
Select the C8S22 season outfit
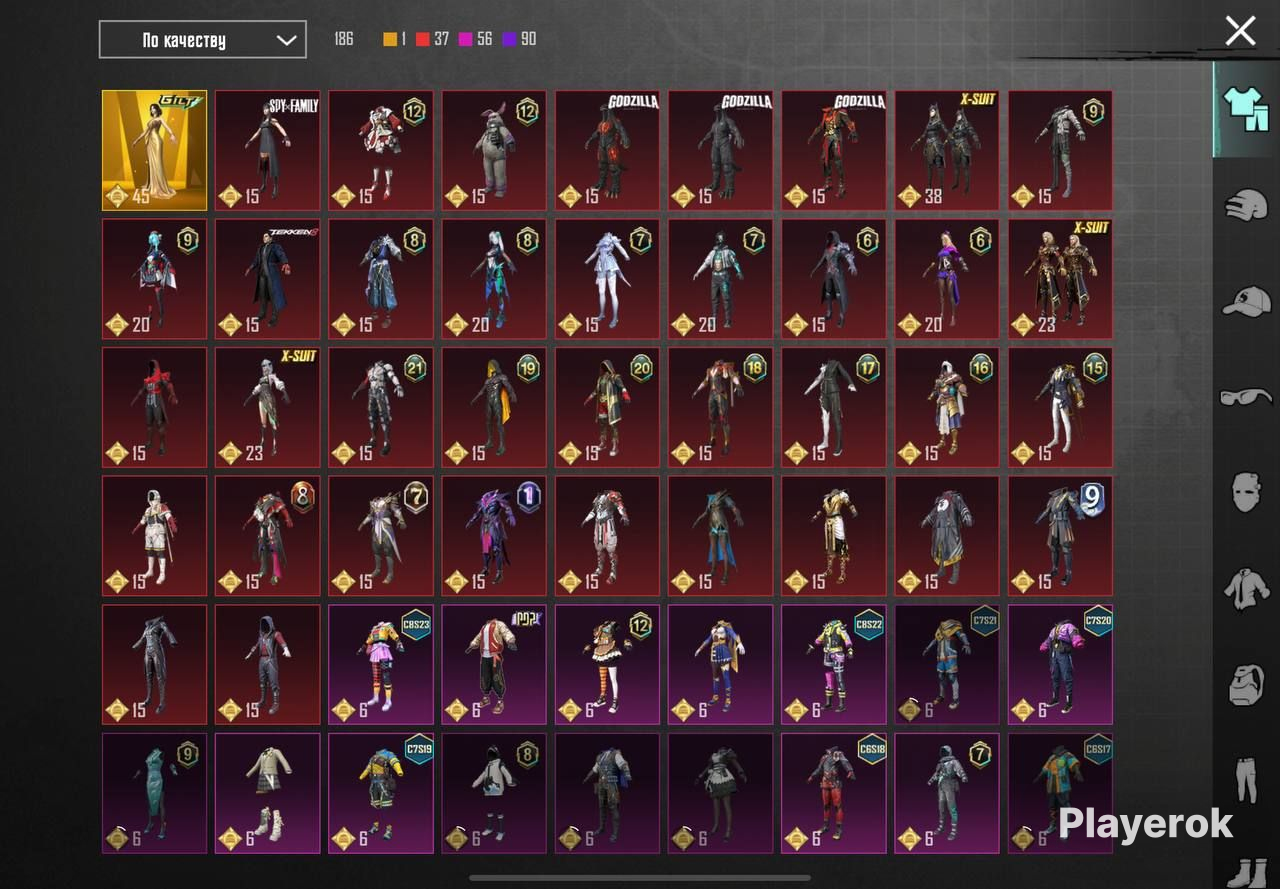(x=834, y=664)
